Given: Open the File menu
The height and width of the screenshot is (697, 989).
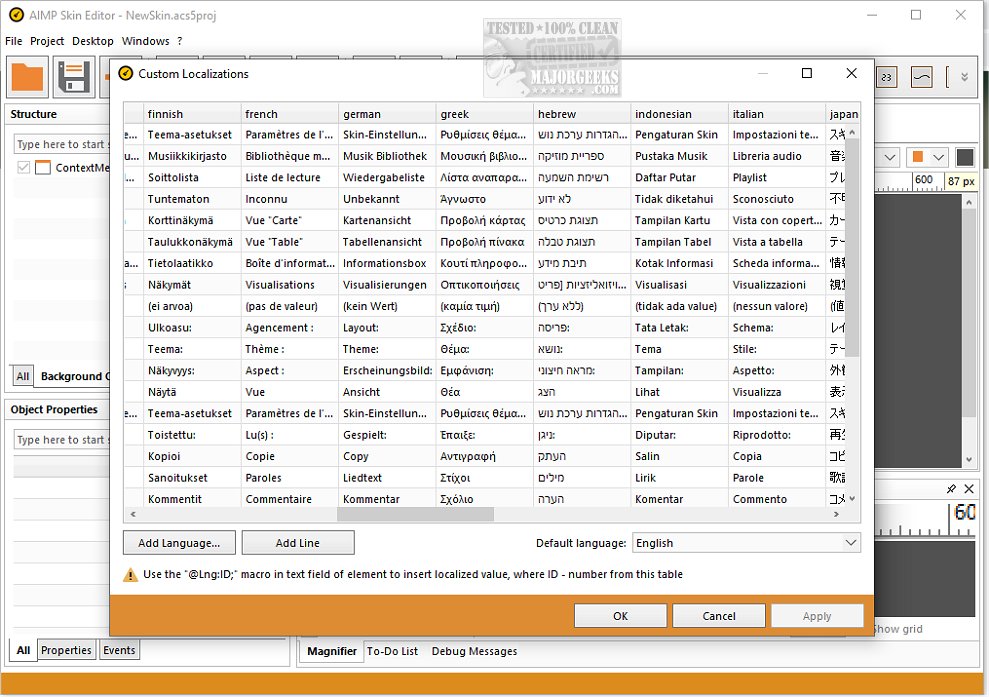Looking at the screenshot, I should point(13,41).
